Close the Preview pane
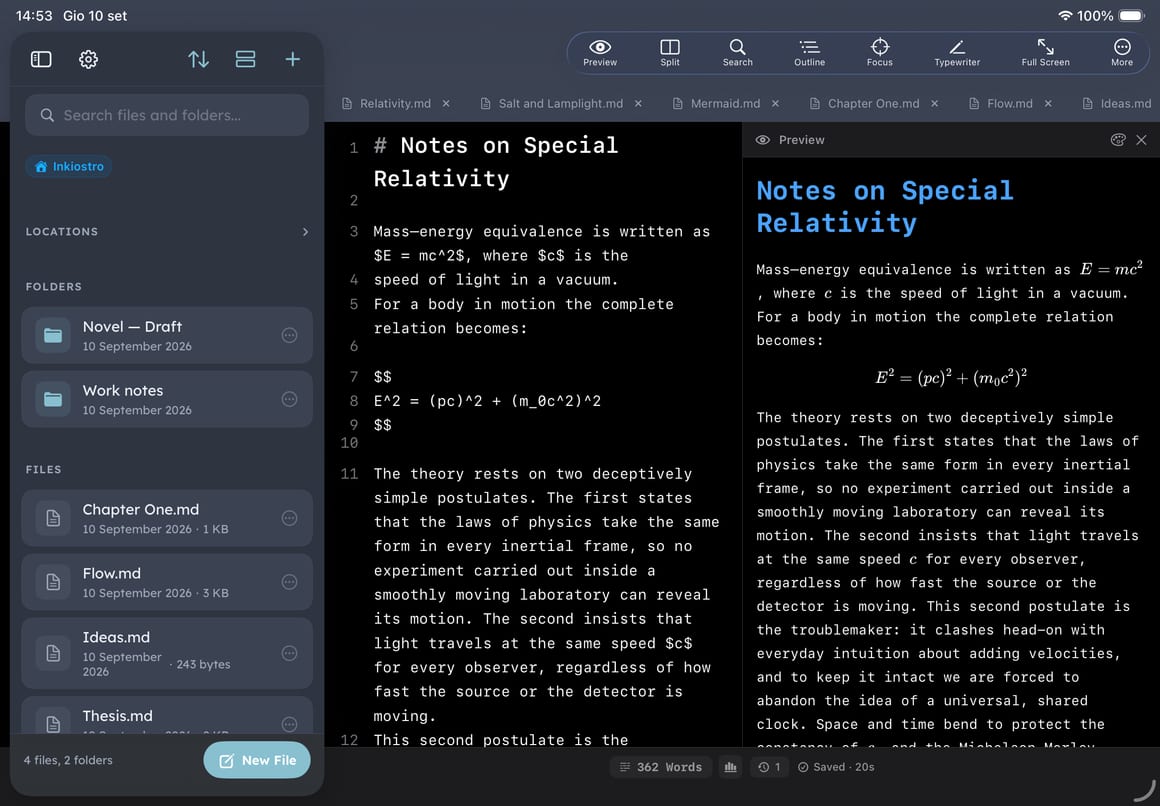This screenshot has height=806, width=1160. click(x=1142, y=140)
